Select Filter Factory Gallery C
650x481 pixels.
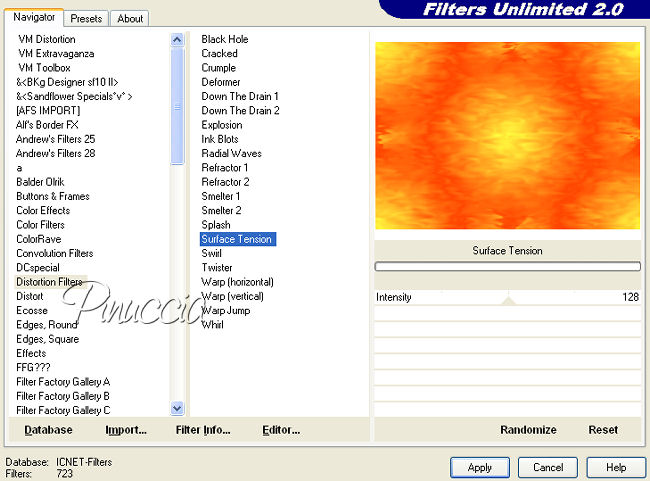click(x=63, y=411)
